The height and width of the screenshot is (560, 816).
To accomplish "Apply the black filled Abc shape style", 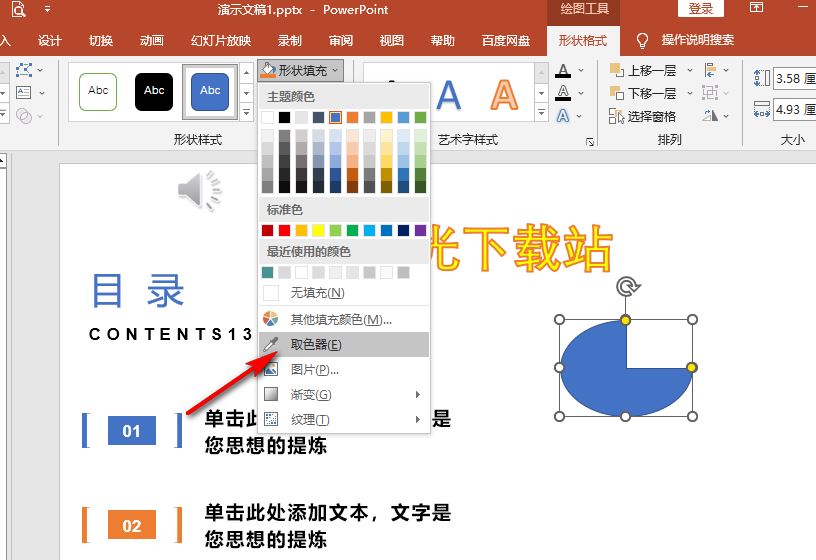I will [x=154, y=91].
